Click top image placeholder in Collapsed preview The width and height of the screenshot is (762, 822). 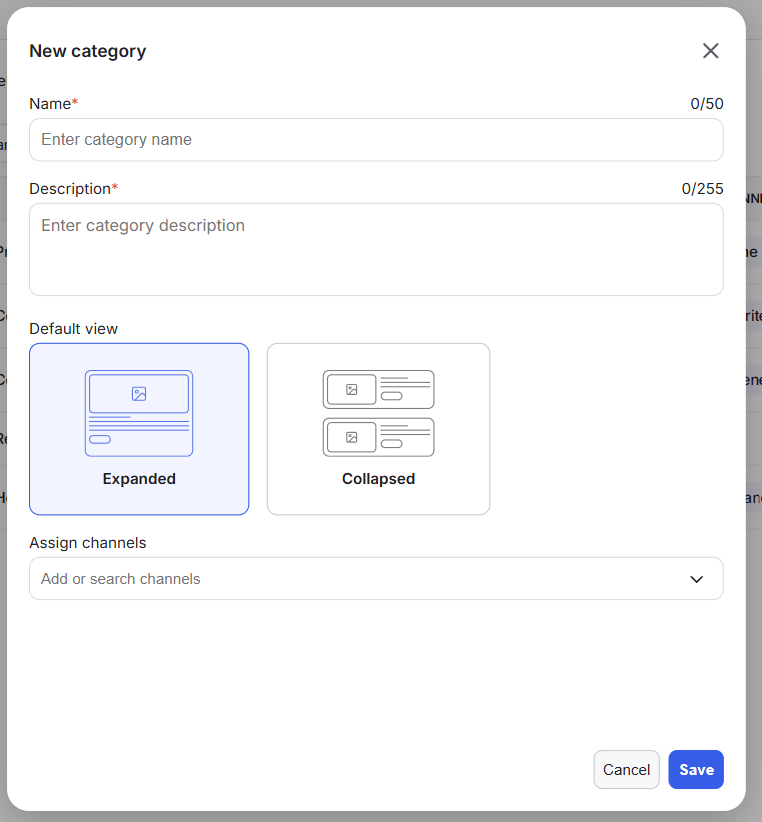click(x=351, y=390)
